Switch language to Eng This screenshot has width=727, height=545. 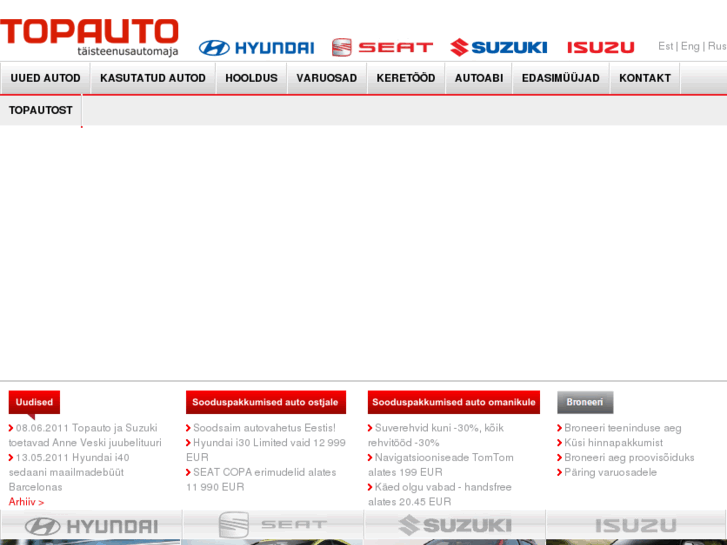(690, 46)
